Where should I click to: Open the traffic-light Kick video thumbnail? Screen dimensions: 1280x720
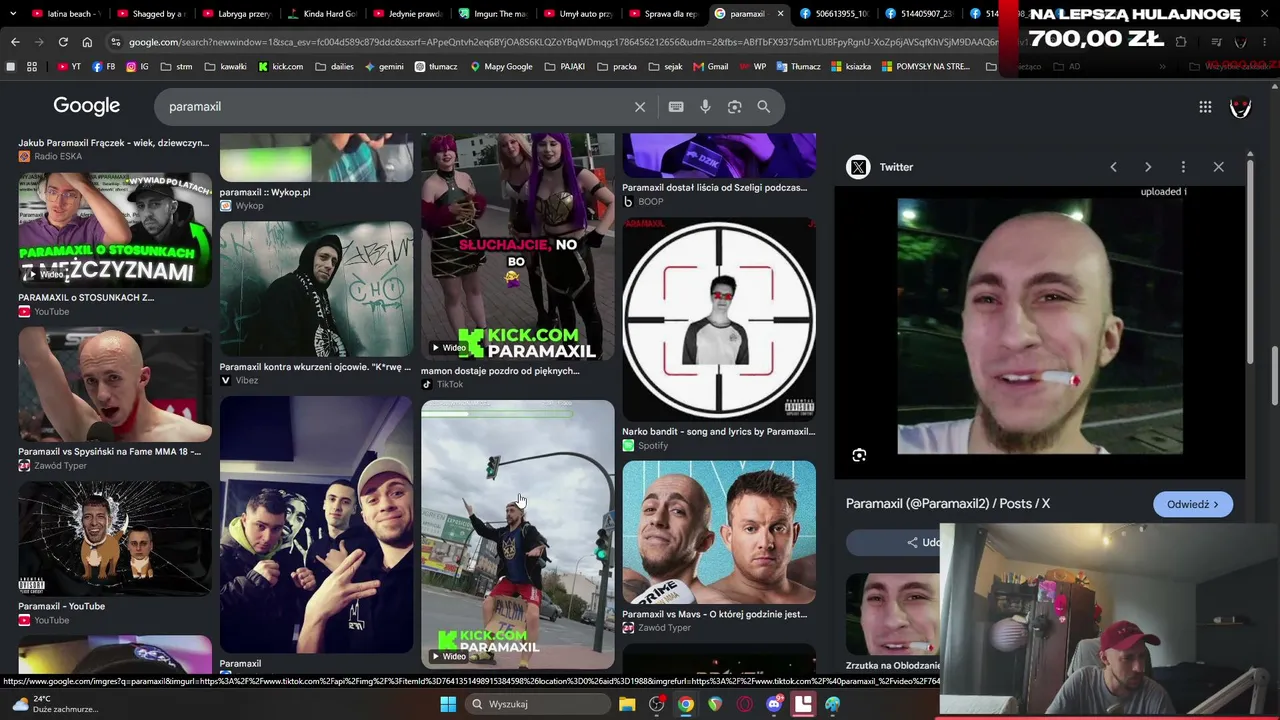point(518,534)
